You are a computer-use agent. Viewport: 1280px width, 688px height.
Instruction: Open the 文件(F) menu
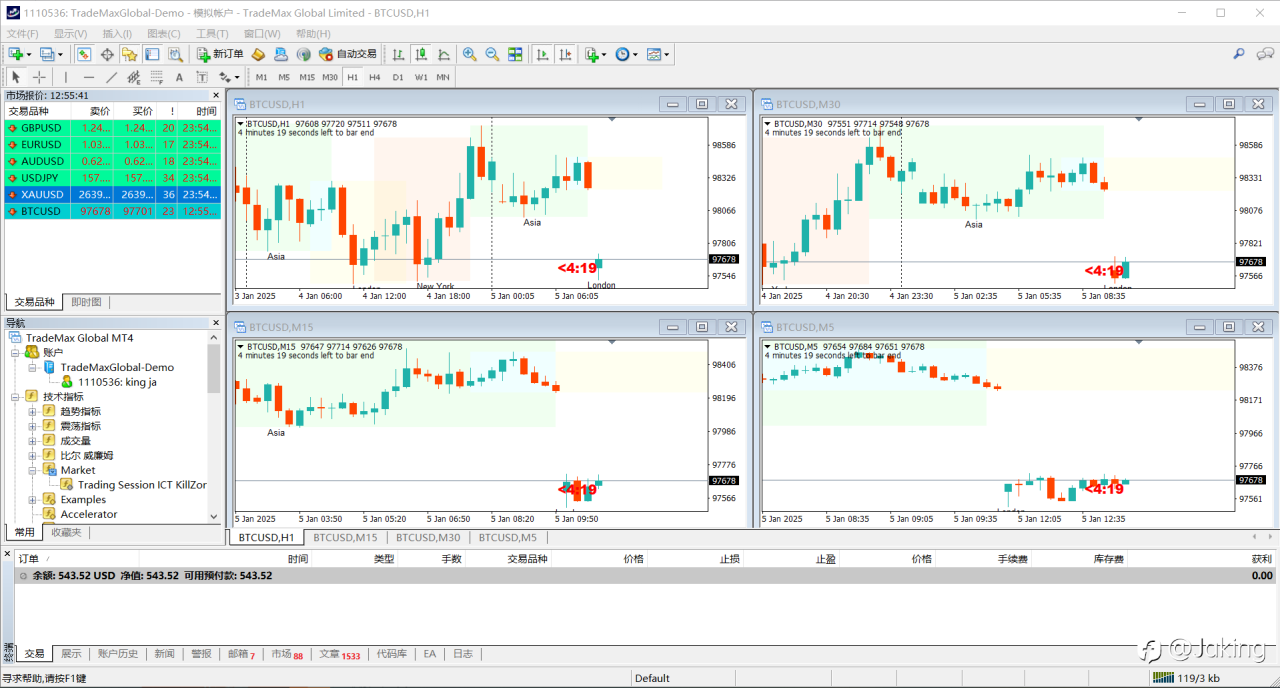coord(22,33)
